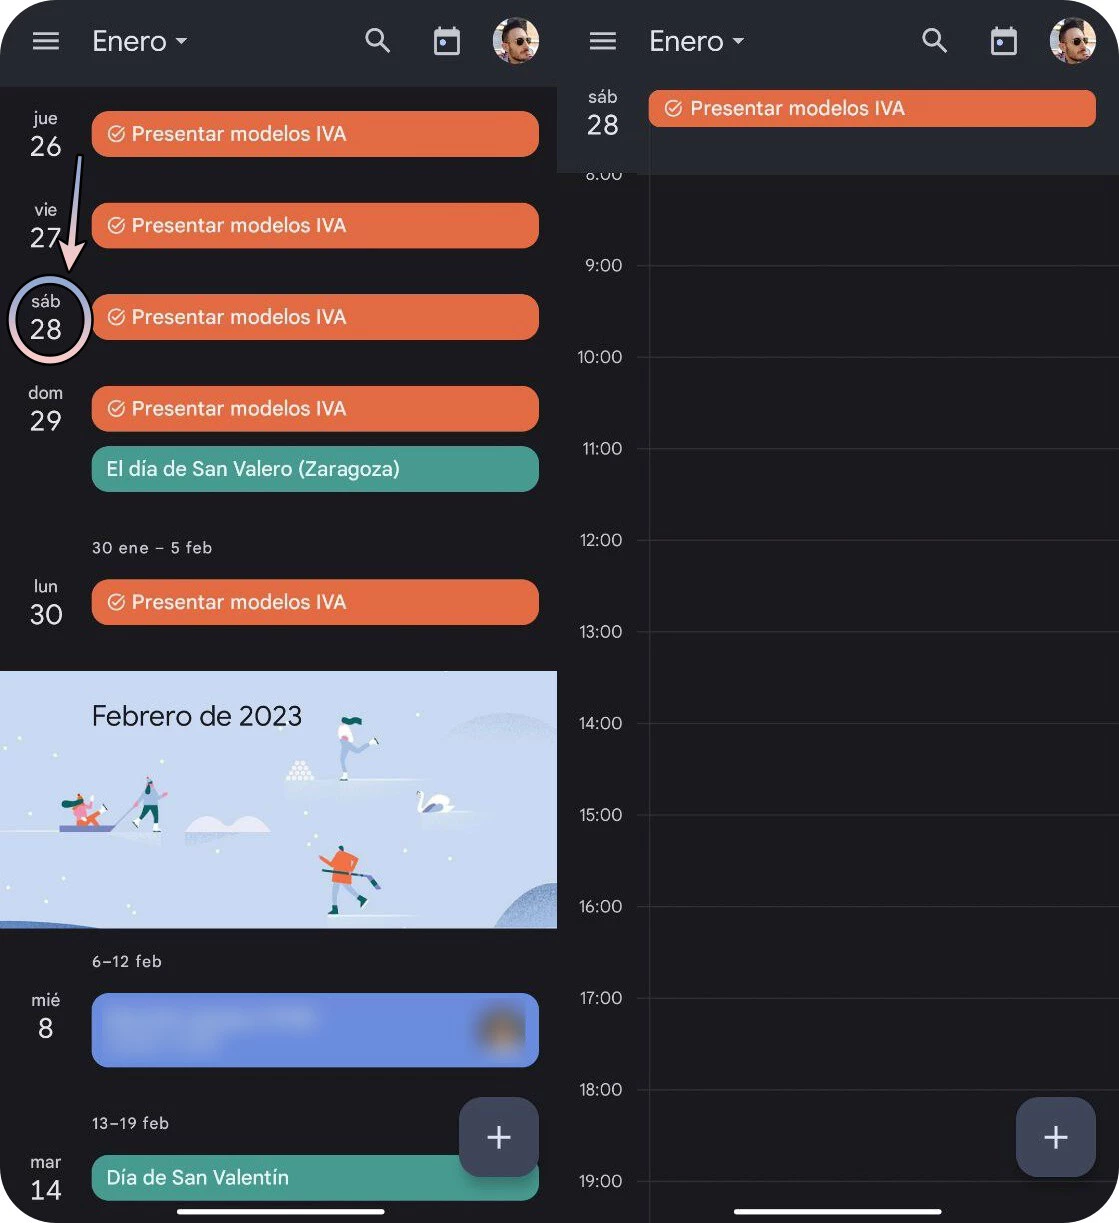Tap the search icon in the right panel
This screenshot has width=1119, height=1223.
[x=934, y=41]
